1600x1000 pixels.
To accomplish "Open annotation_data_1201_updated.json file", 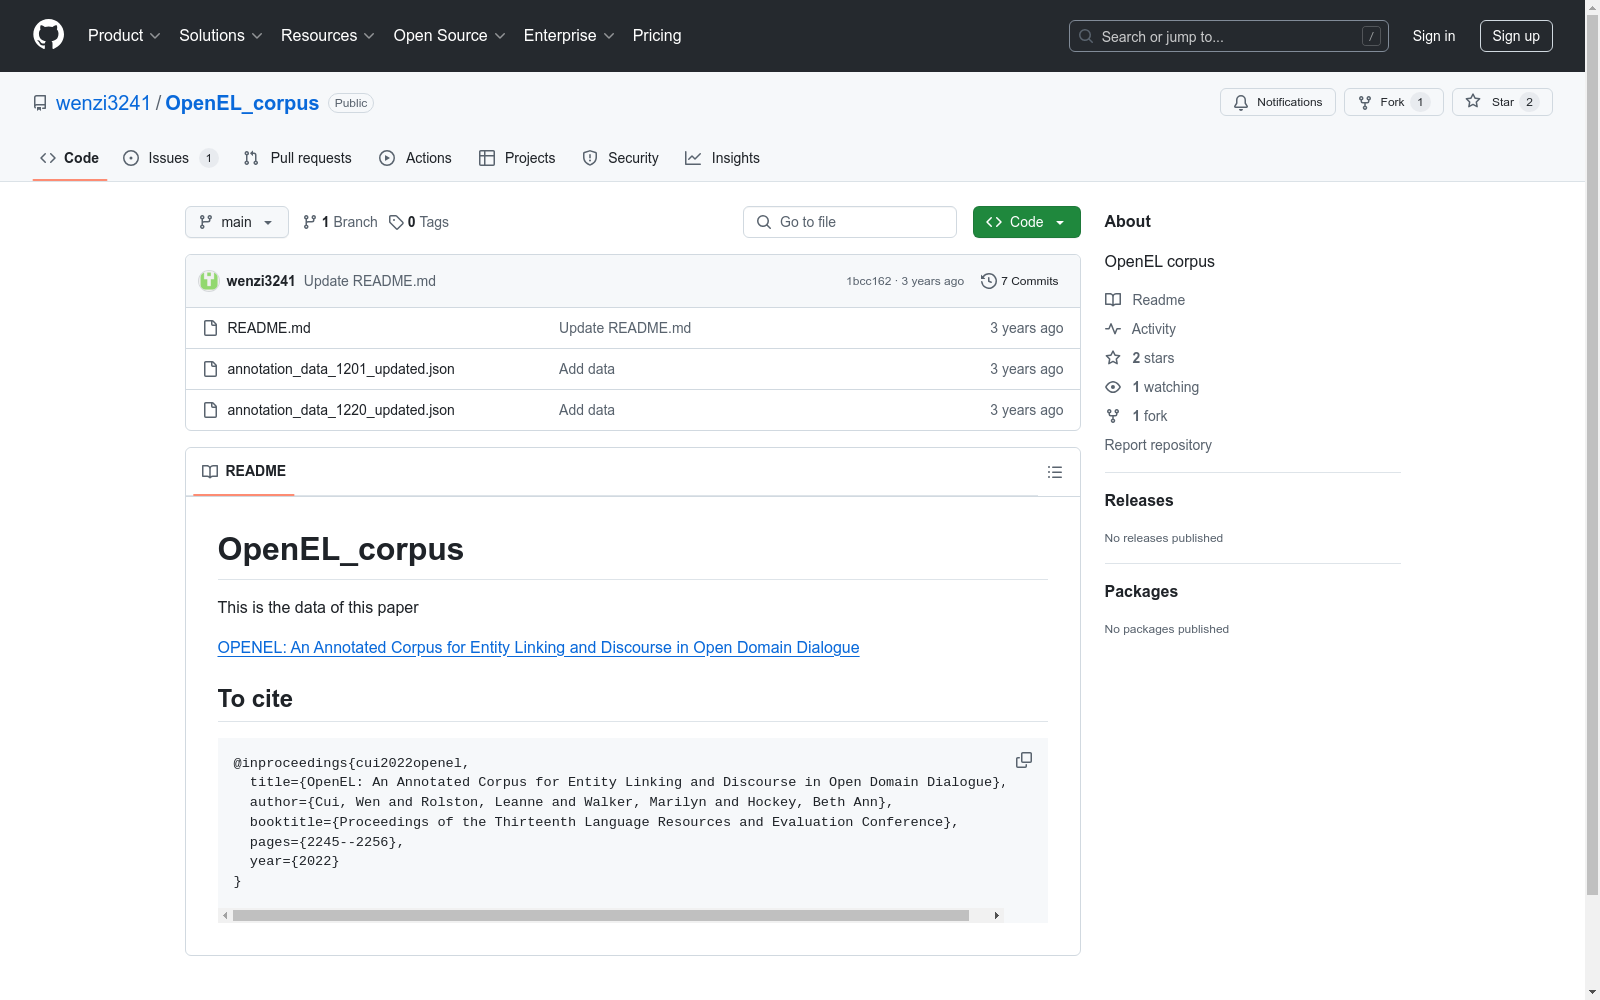I will 341,369.
